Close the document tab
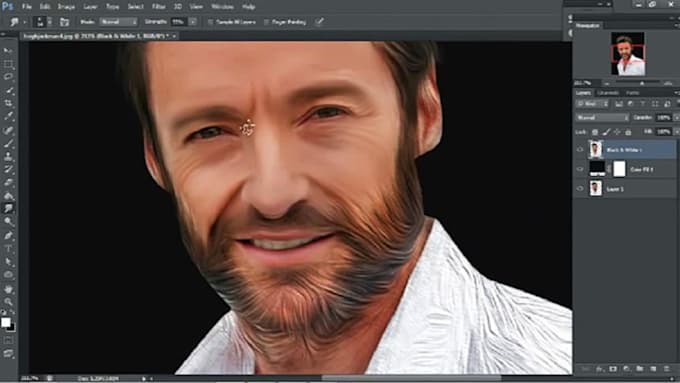The image size is (680, 383). (174, 36)
